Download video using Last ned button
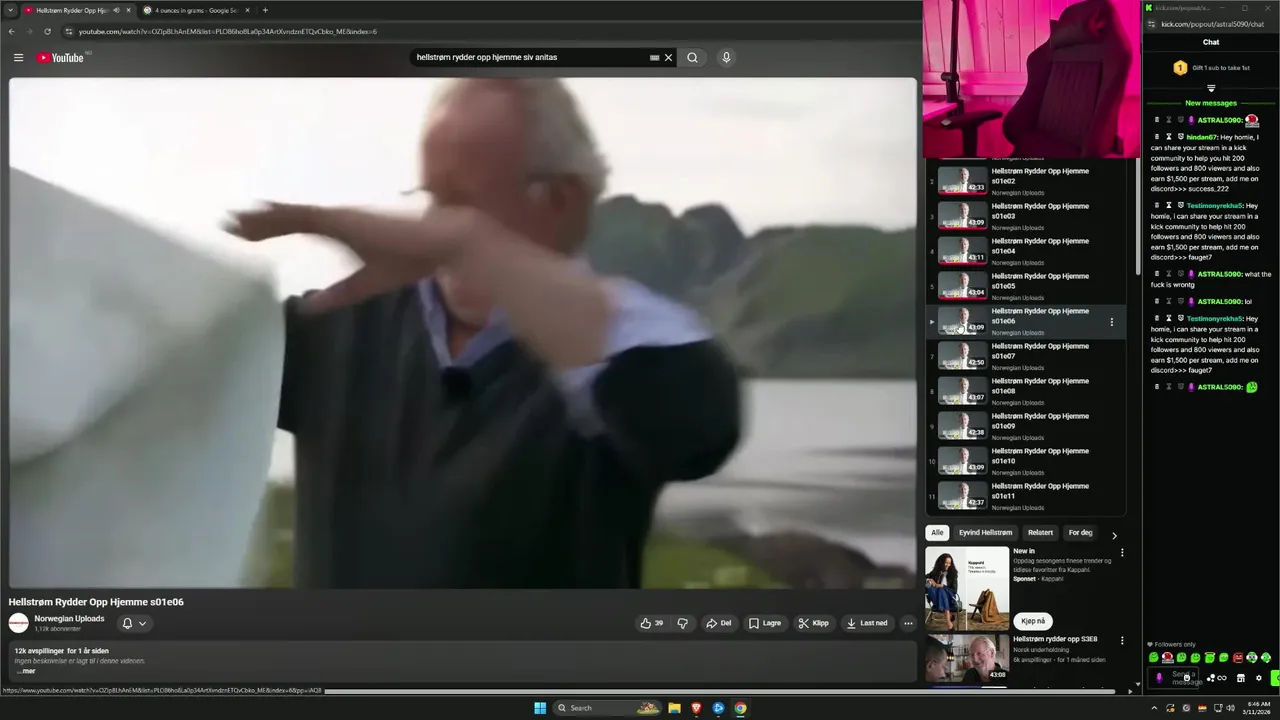1280x720 pixels. (866, 623)
